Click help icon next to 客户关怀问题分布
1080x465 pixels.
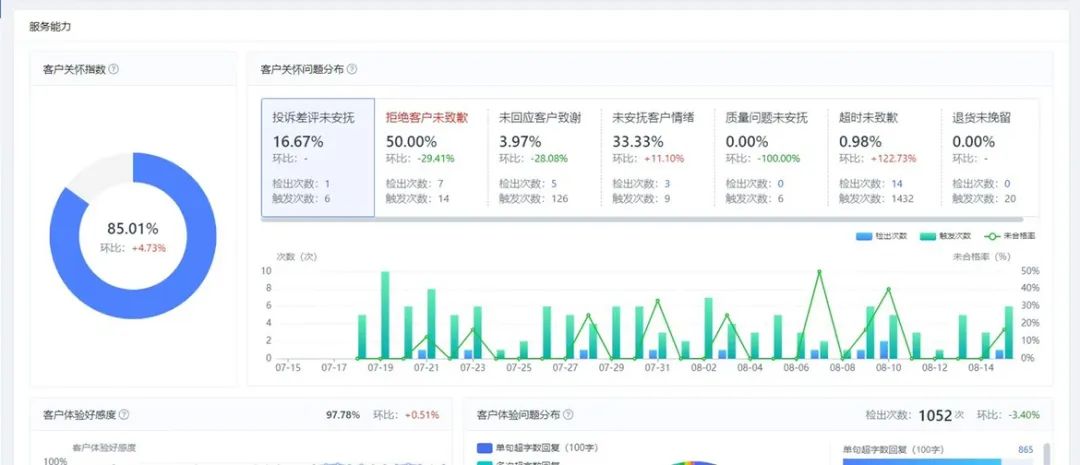tap(351, 70)
